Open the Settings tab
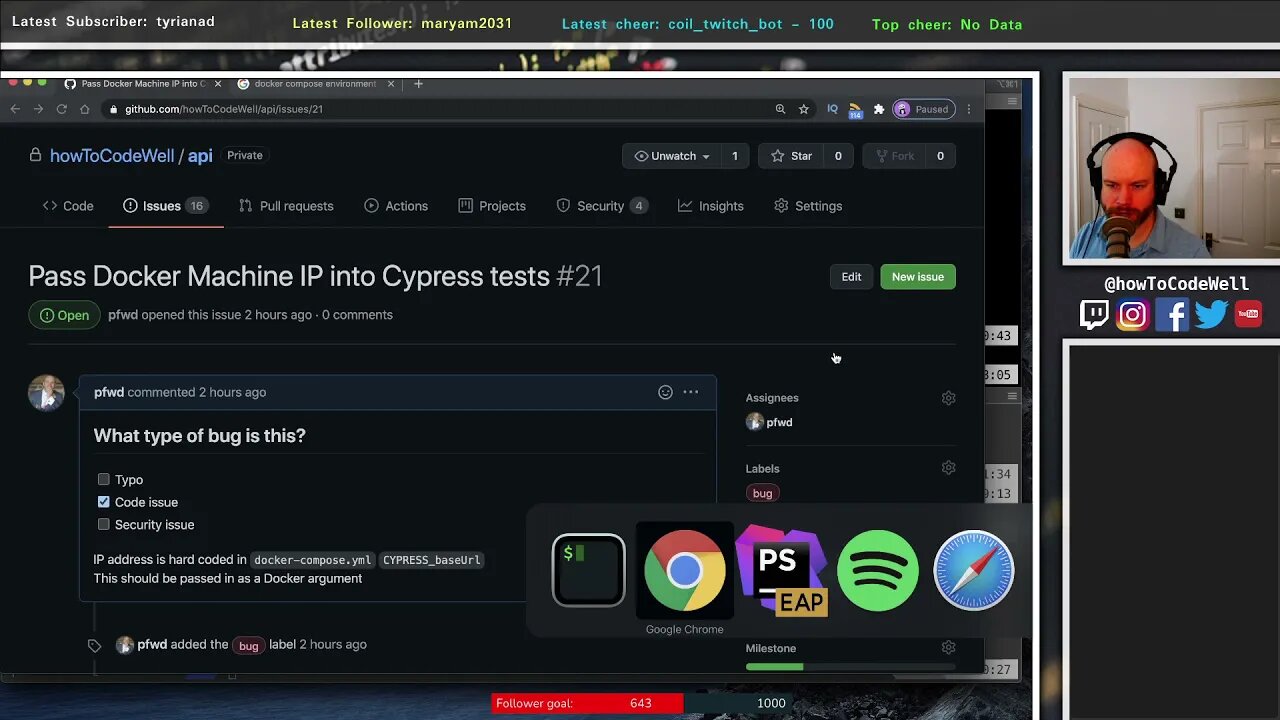 tap(808, 206)
